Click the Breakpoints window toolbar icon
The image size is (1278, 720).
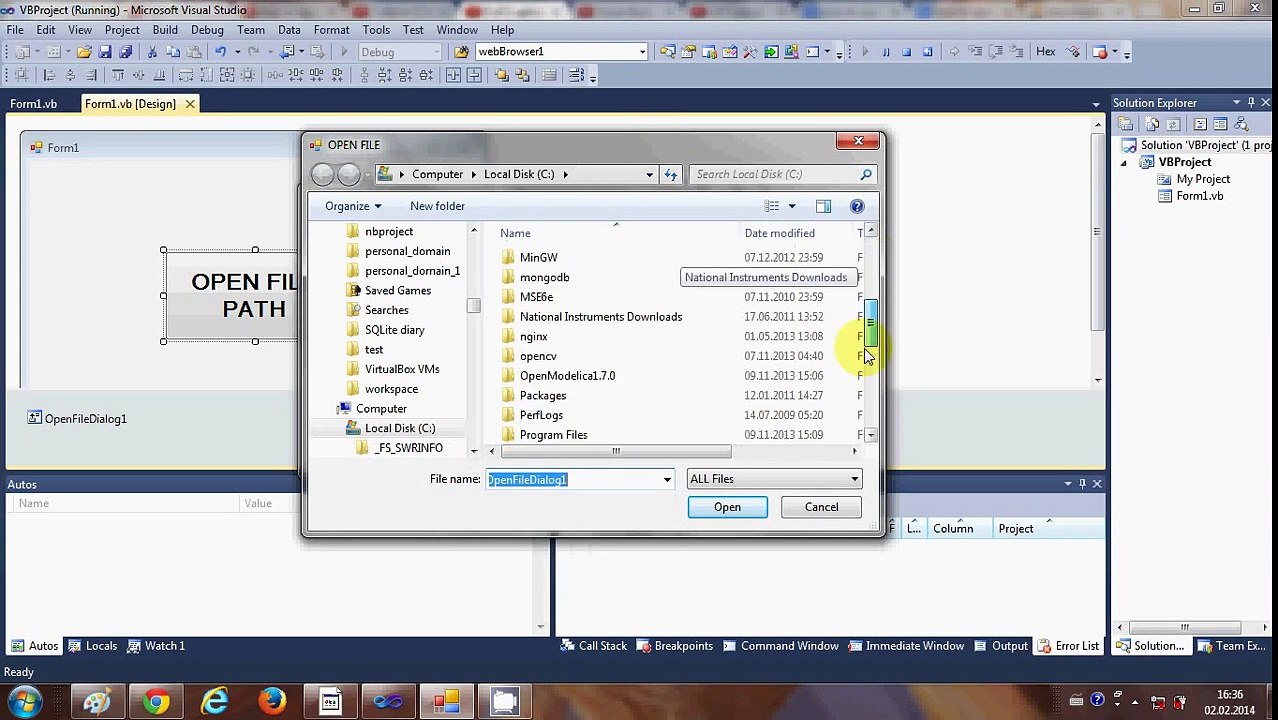(1100, 52)
